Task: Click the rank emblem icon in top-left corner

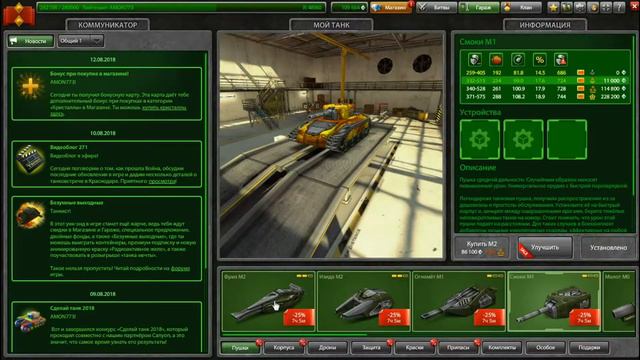Action: (x=19, y=14)
